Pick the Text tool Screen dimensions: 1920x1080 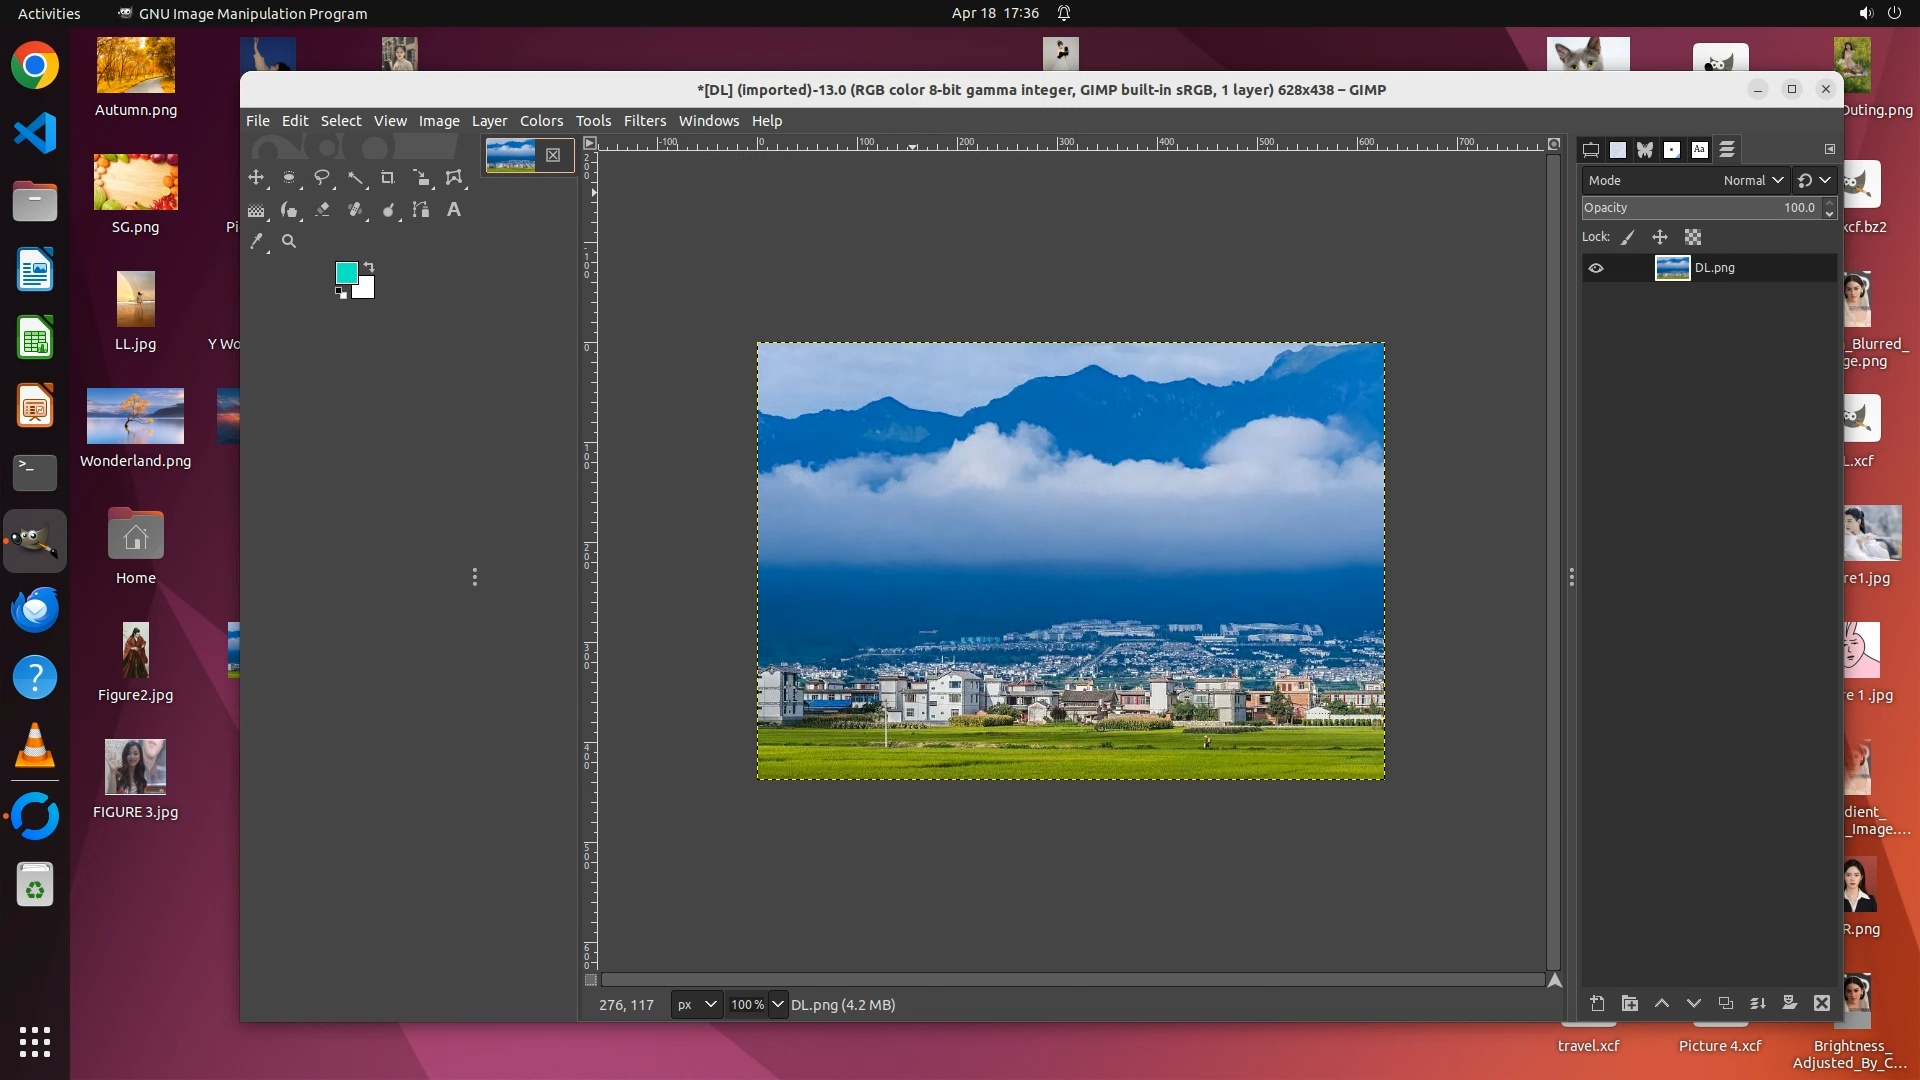coord(453,210)
